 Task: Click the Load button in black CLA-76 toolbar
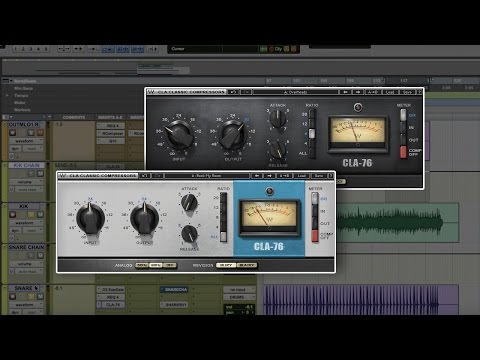tap(390, 92)
